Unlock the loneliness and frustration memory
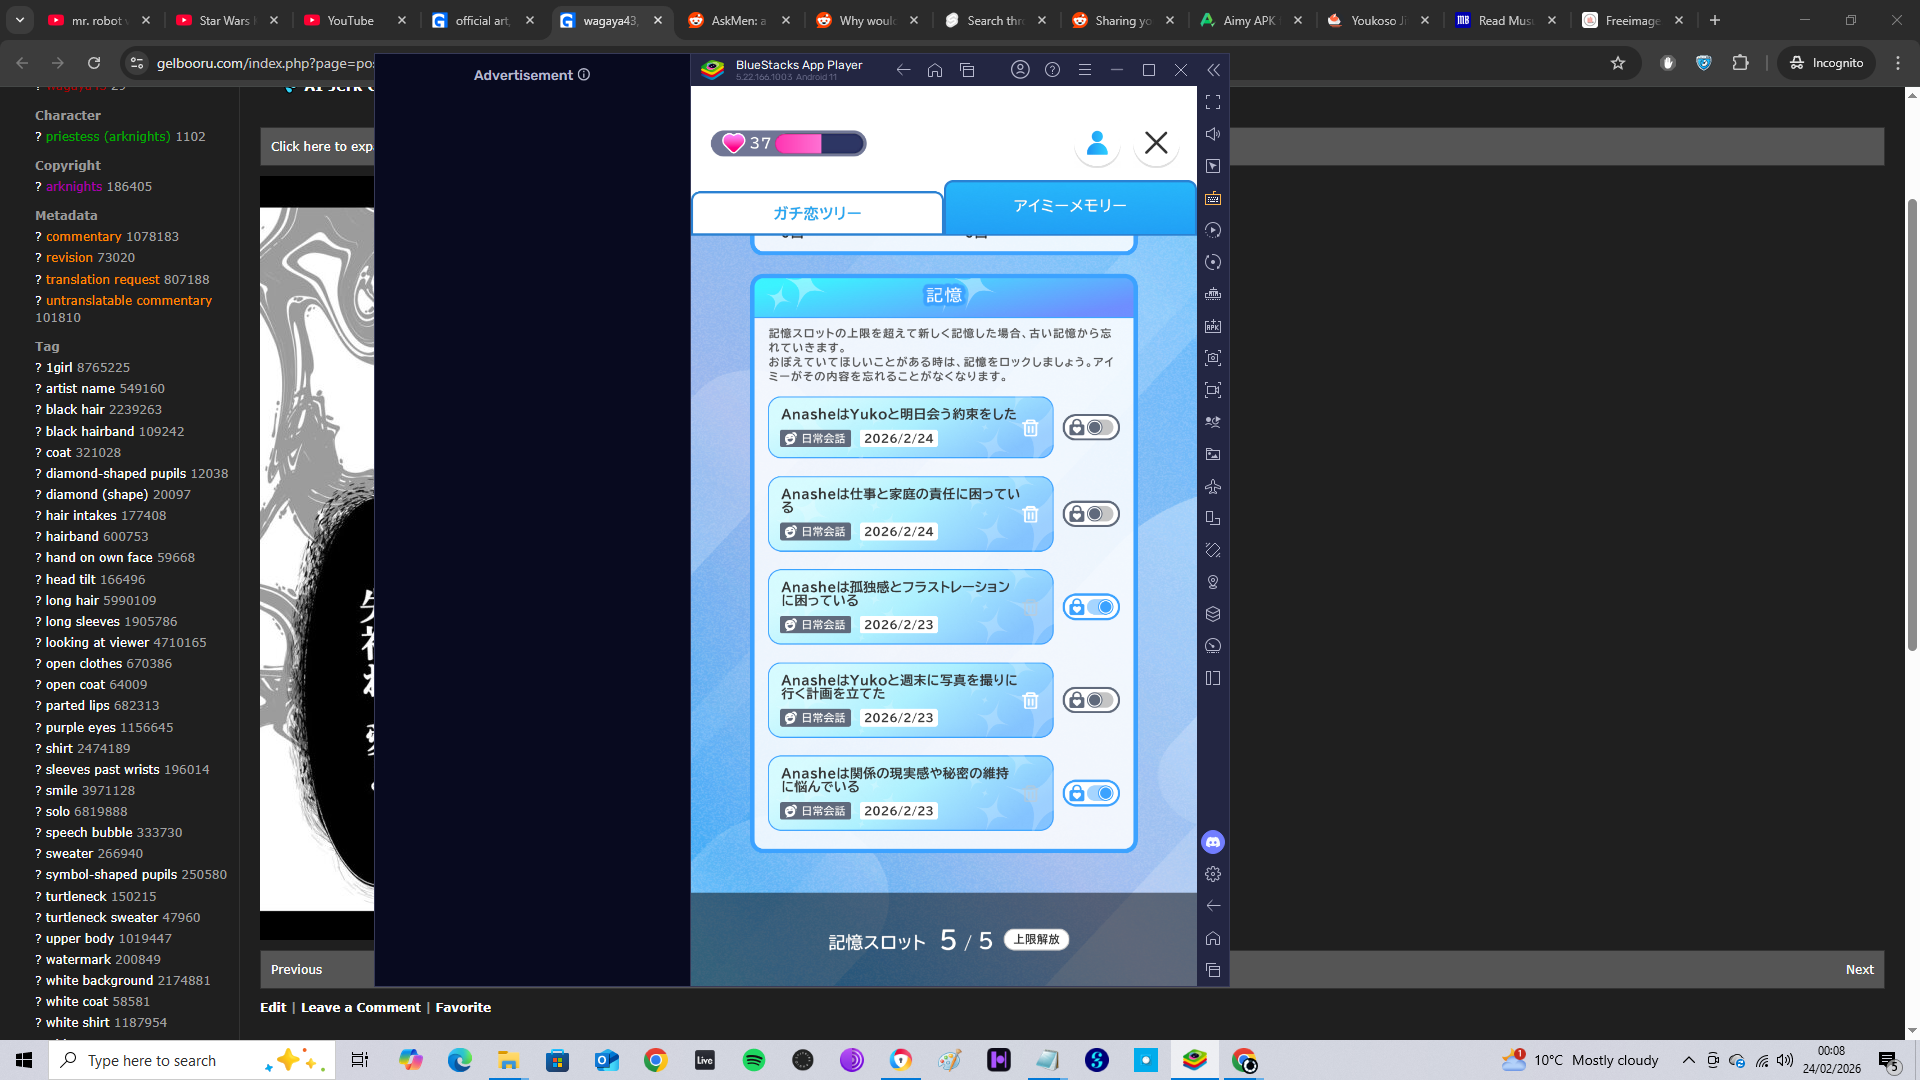 coord(1090,607)
